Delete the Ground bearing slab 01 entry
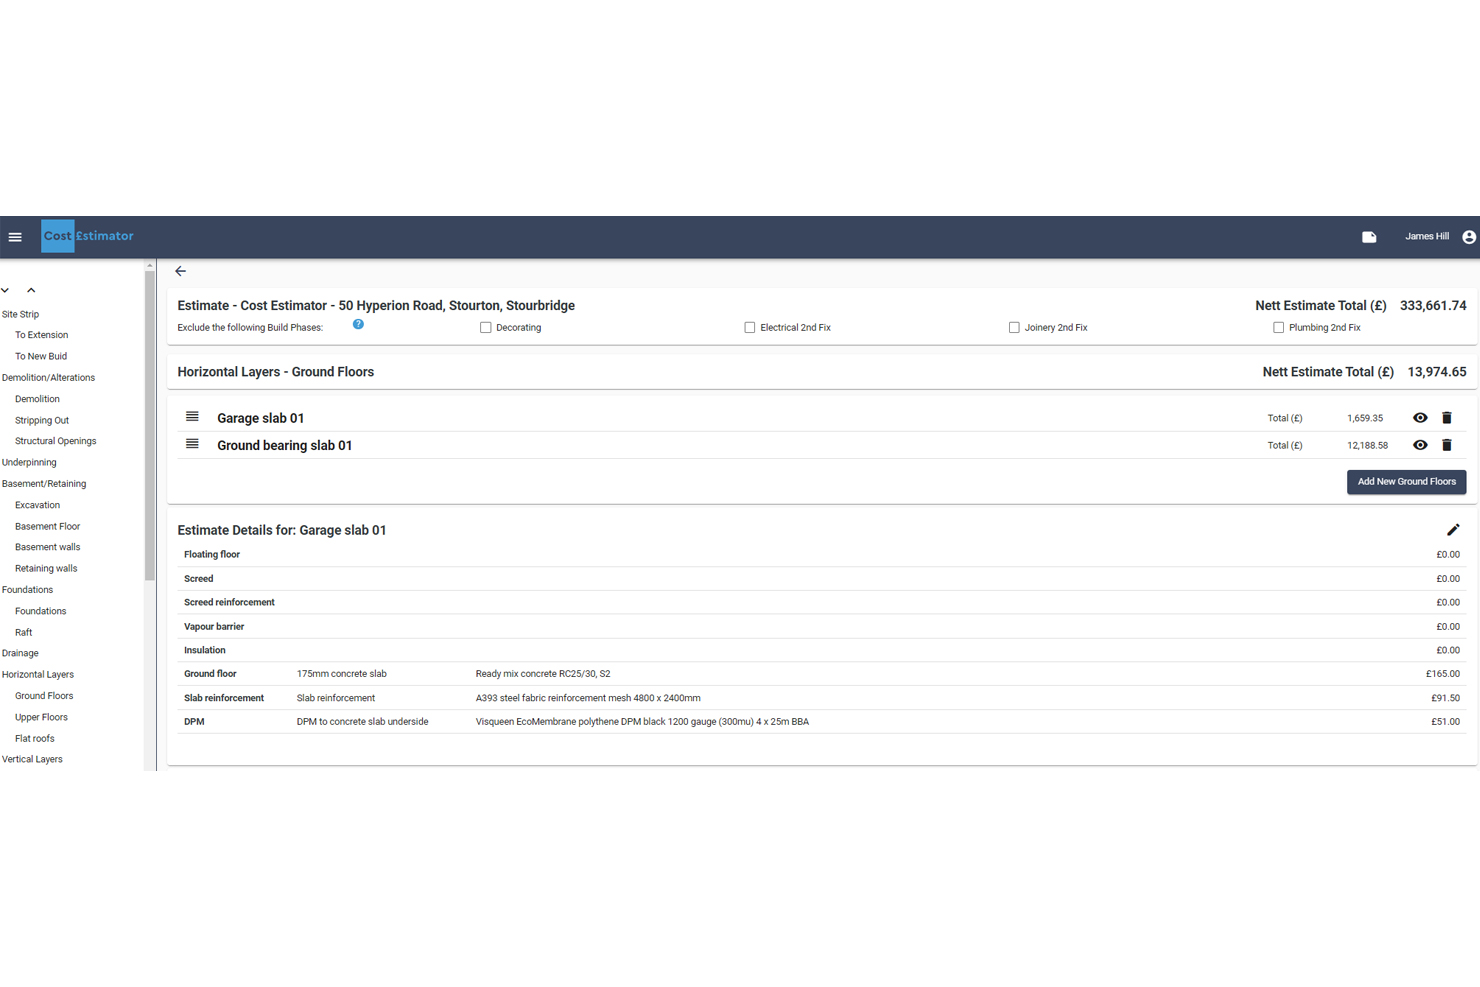1480x987 pixels. (x=1446, y=445)
